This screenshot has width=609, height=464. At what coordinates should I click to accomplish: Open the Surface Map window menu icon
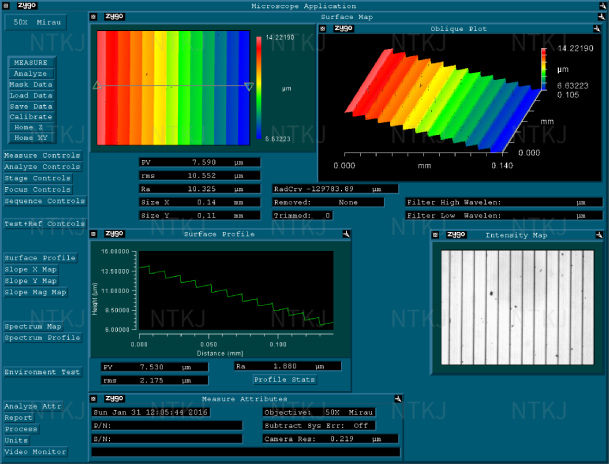pos(93,17)
